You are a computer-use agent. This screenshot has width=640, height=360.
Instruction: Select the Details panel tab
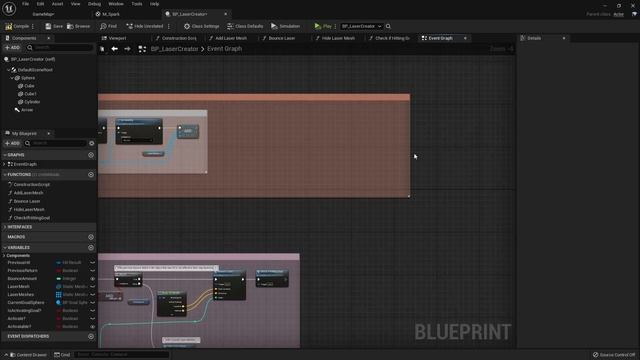(x=534, y=38)
